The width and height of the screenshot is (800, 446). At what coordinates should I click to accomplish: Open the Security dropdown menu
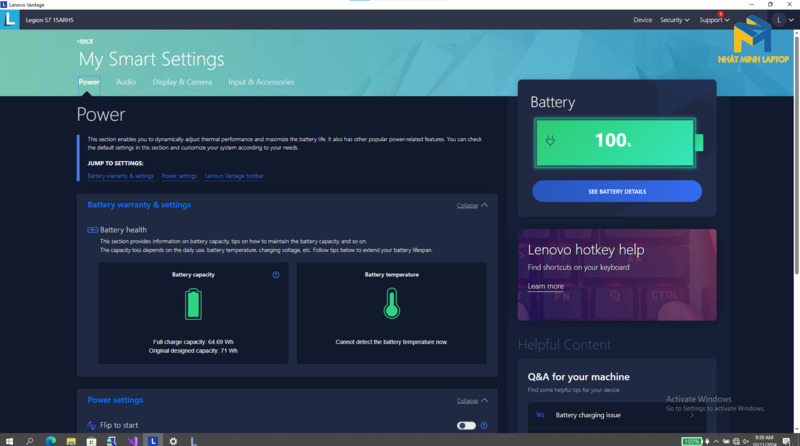pos(674,20)
